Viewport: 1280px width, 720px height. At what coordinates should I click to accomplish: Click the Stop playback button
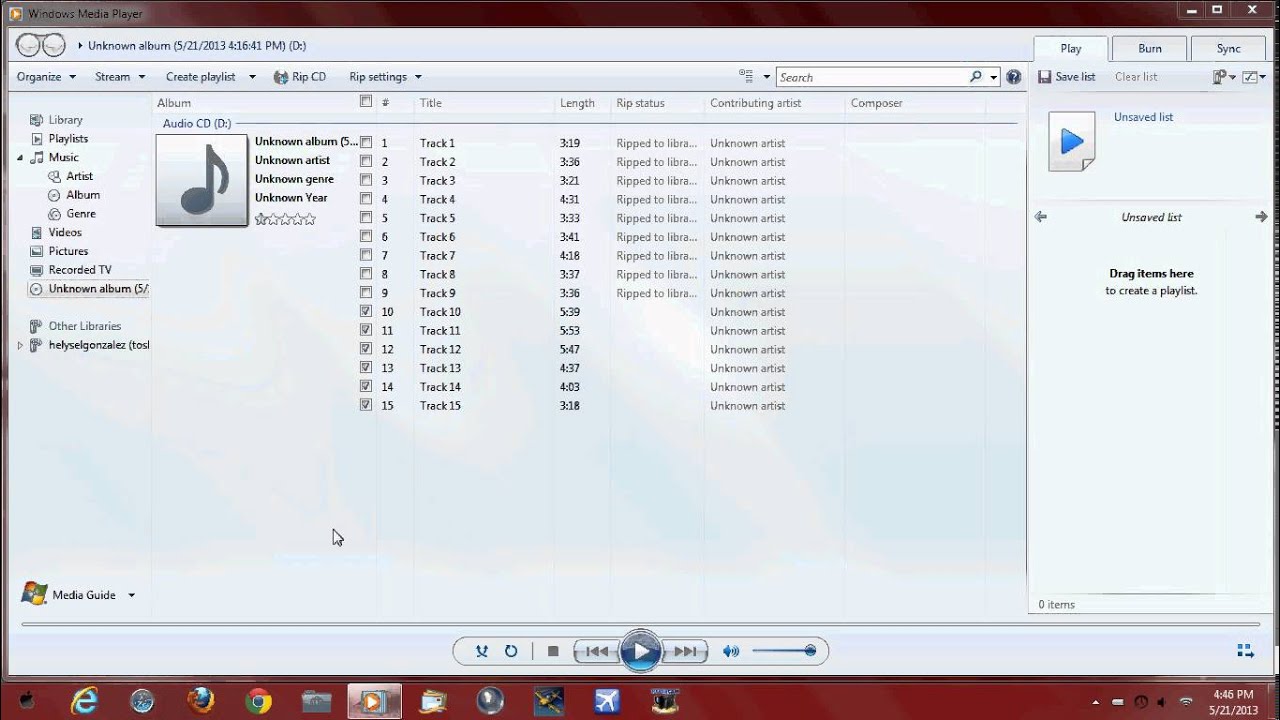coord(553,651)
